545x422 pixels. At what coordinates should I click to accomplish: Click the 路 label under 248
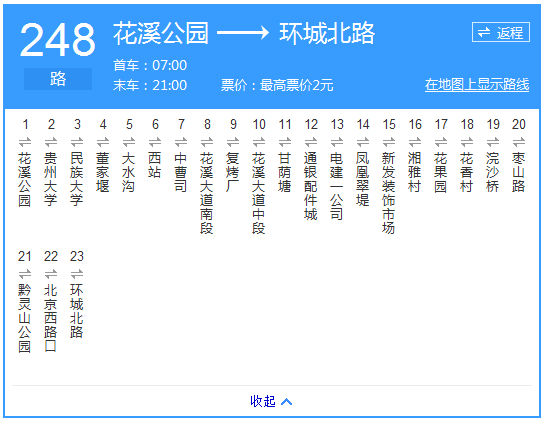58,79
